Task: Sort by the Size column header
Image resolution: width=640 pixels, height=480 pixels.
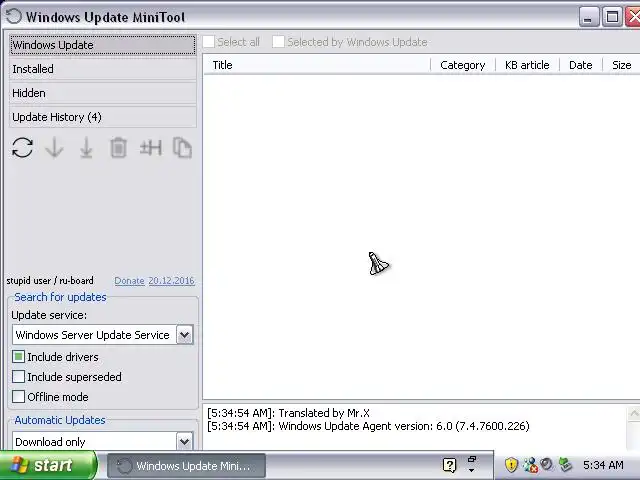Action: (x=622, y=65)
